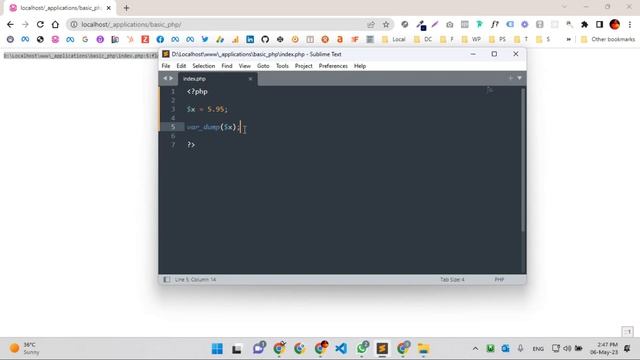
Task: Open the Goto menu
Action: tap(263, 66)
